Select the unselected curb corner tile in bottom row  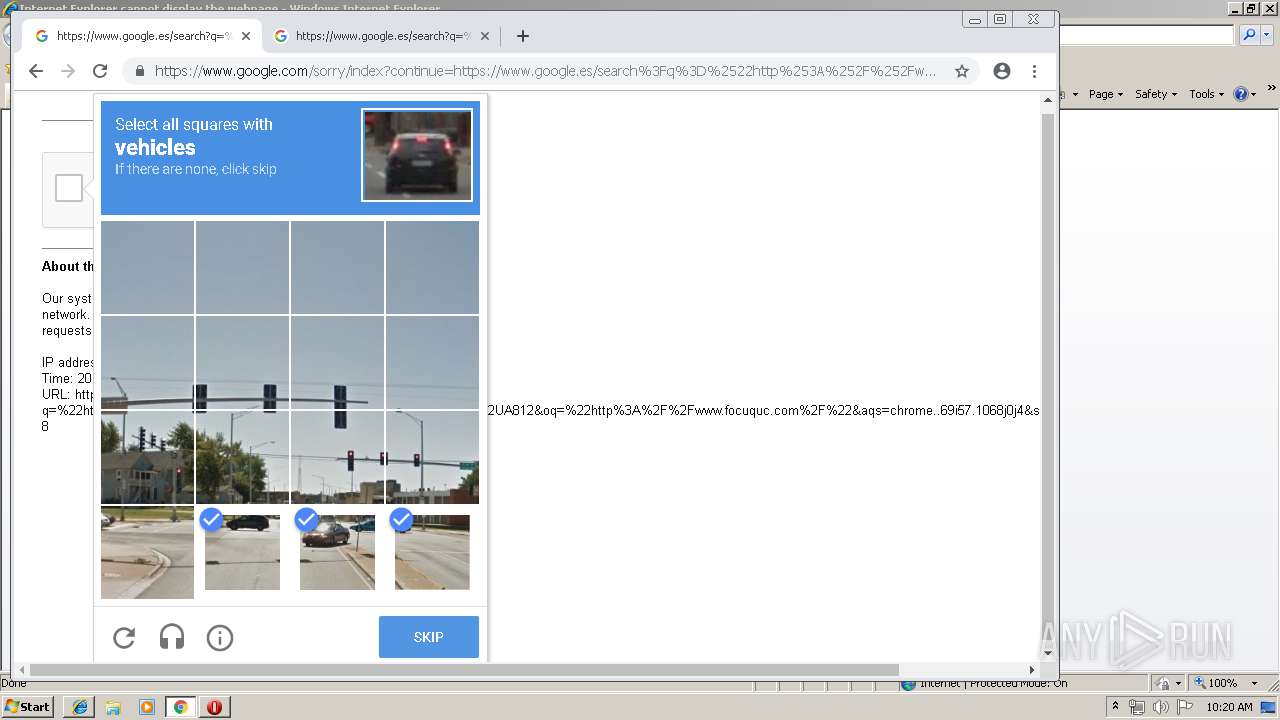point(147,552)
